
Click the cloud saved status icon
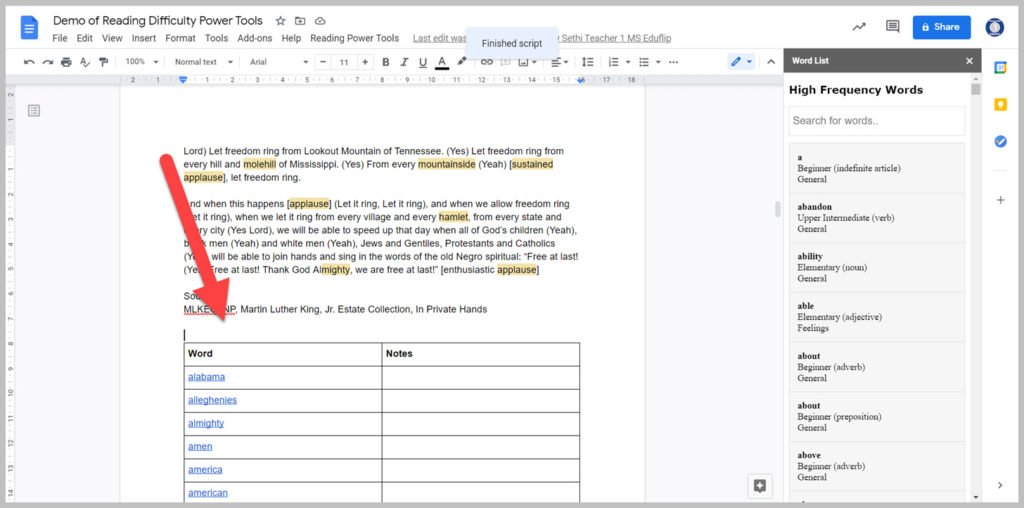(x=320, y=21)
